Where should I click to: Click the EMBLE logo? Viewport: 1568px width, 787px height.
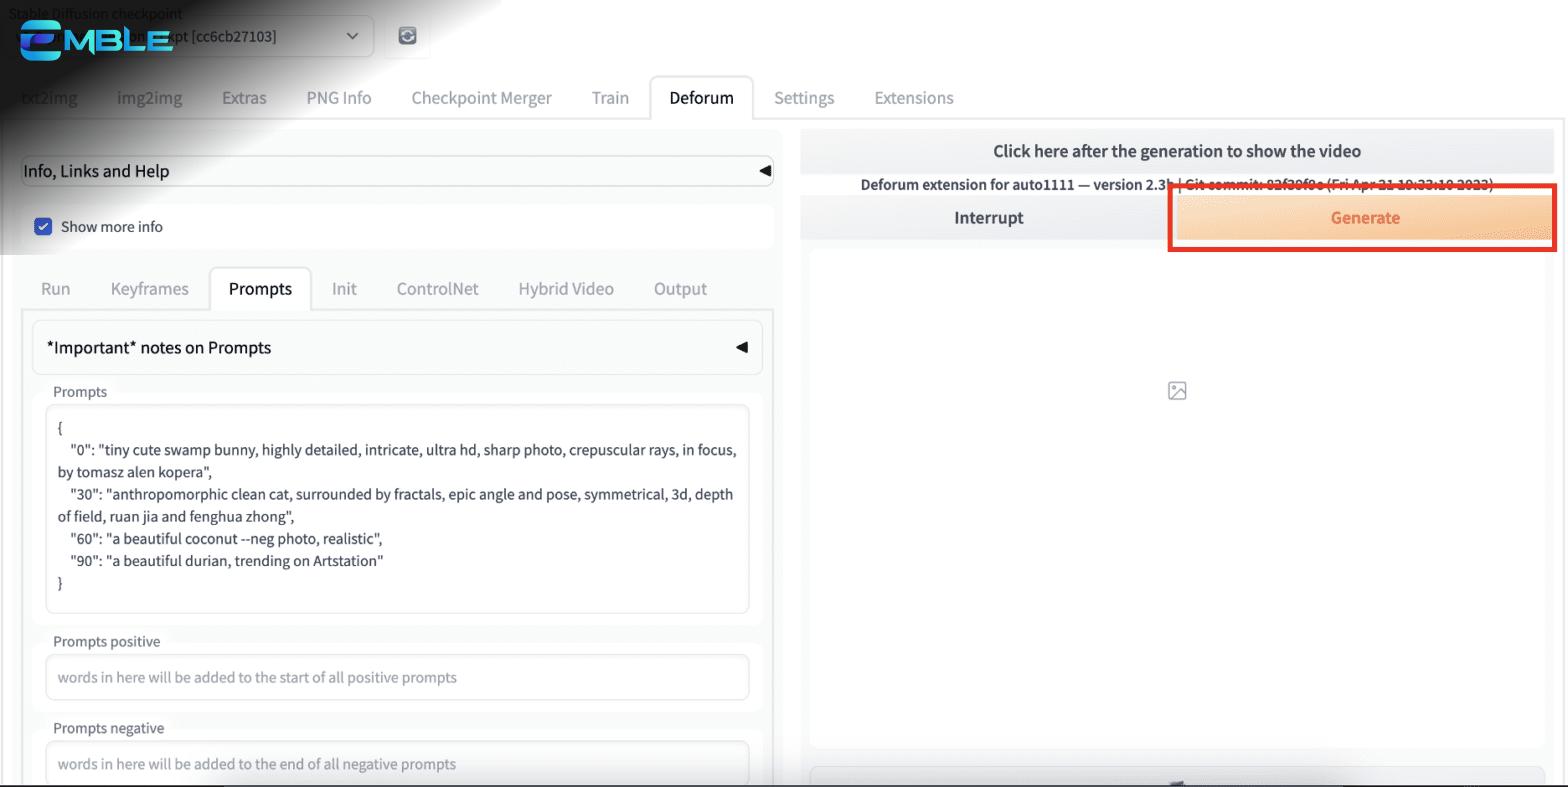pos(96,40)
